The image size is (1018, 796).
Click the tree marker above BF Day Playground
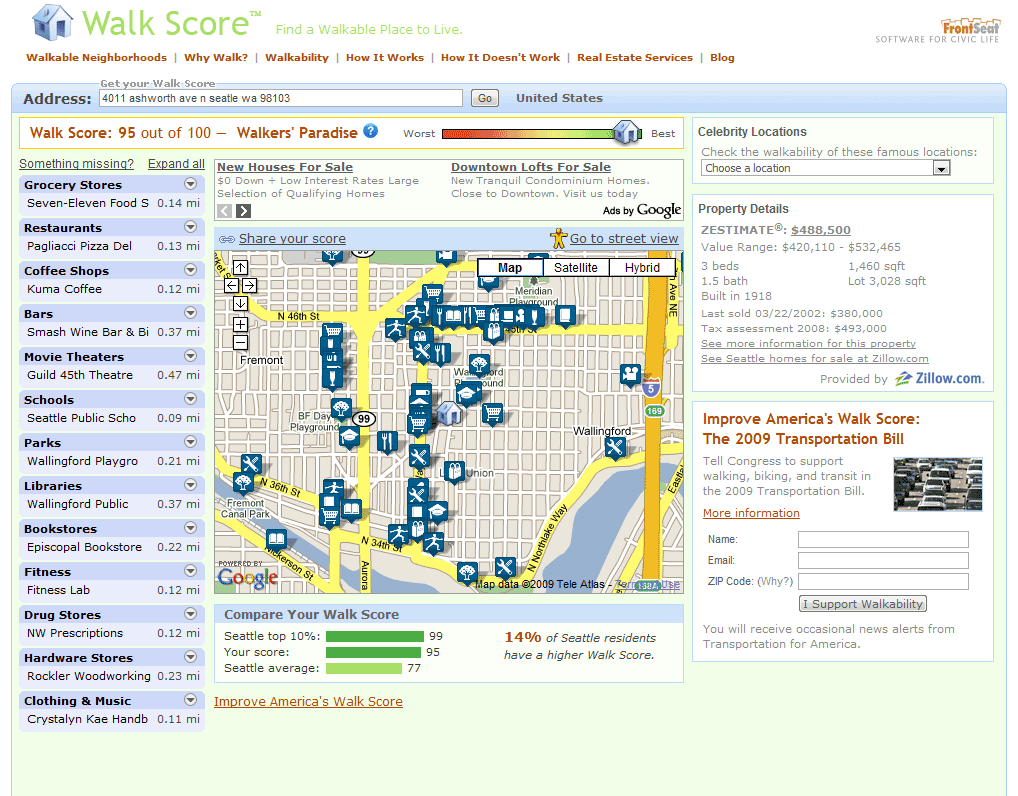[x=341, y=408]
